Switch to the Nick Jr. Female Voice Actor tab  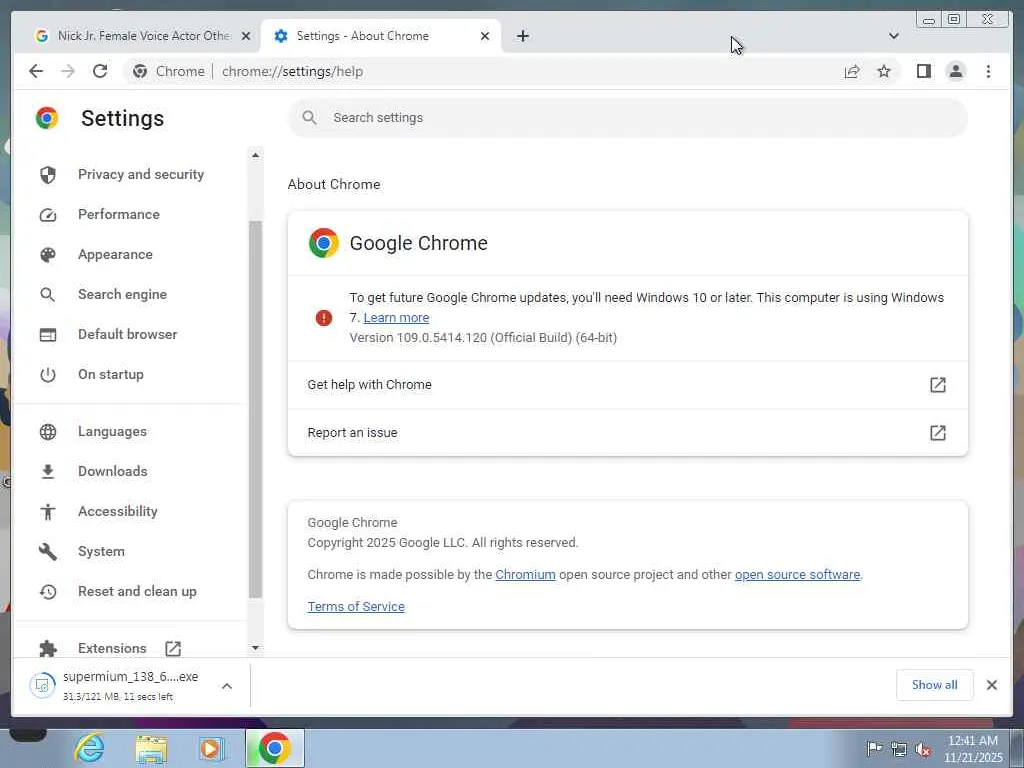[x=142, y=36]
